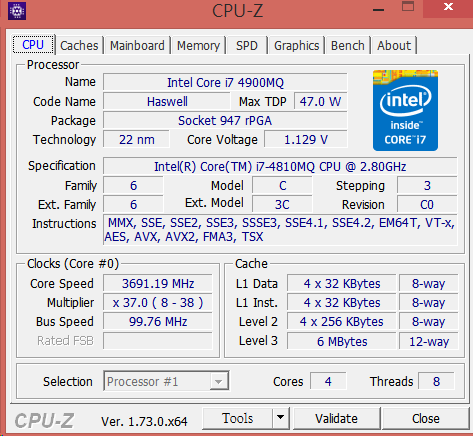Click the Multiplier value x 37.0 ( 8 - 38 )
The width and height of the screenshot is (473, 436).
pos(158,303)
